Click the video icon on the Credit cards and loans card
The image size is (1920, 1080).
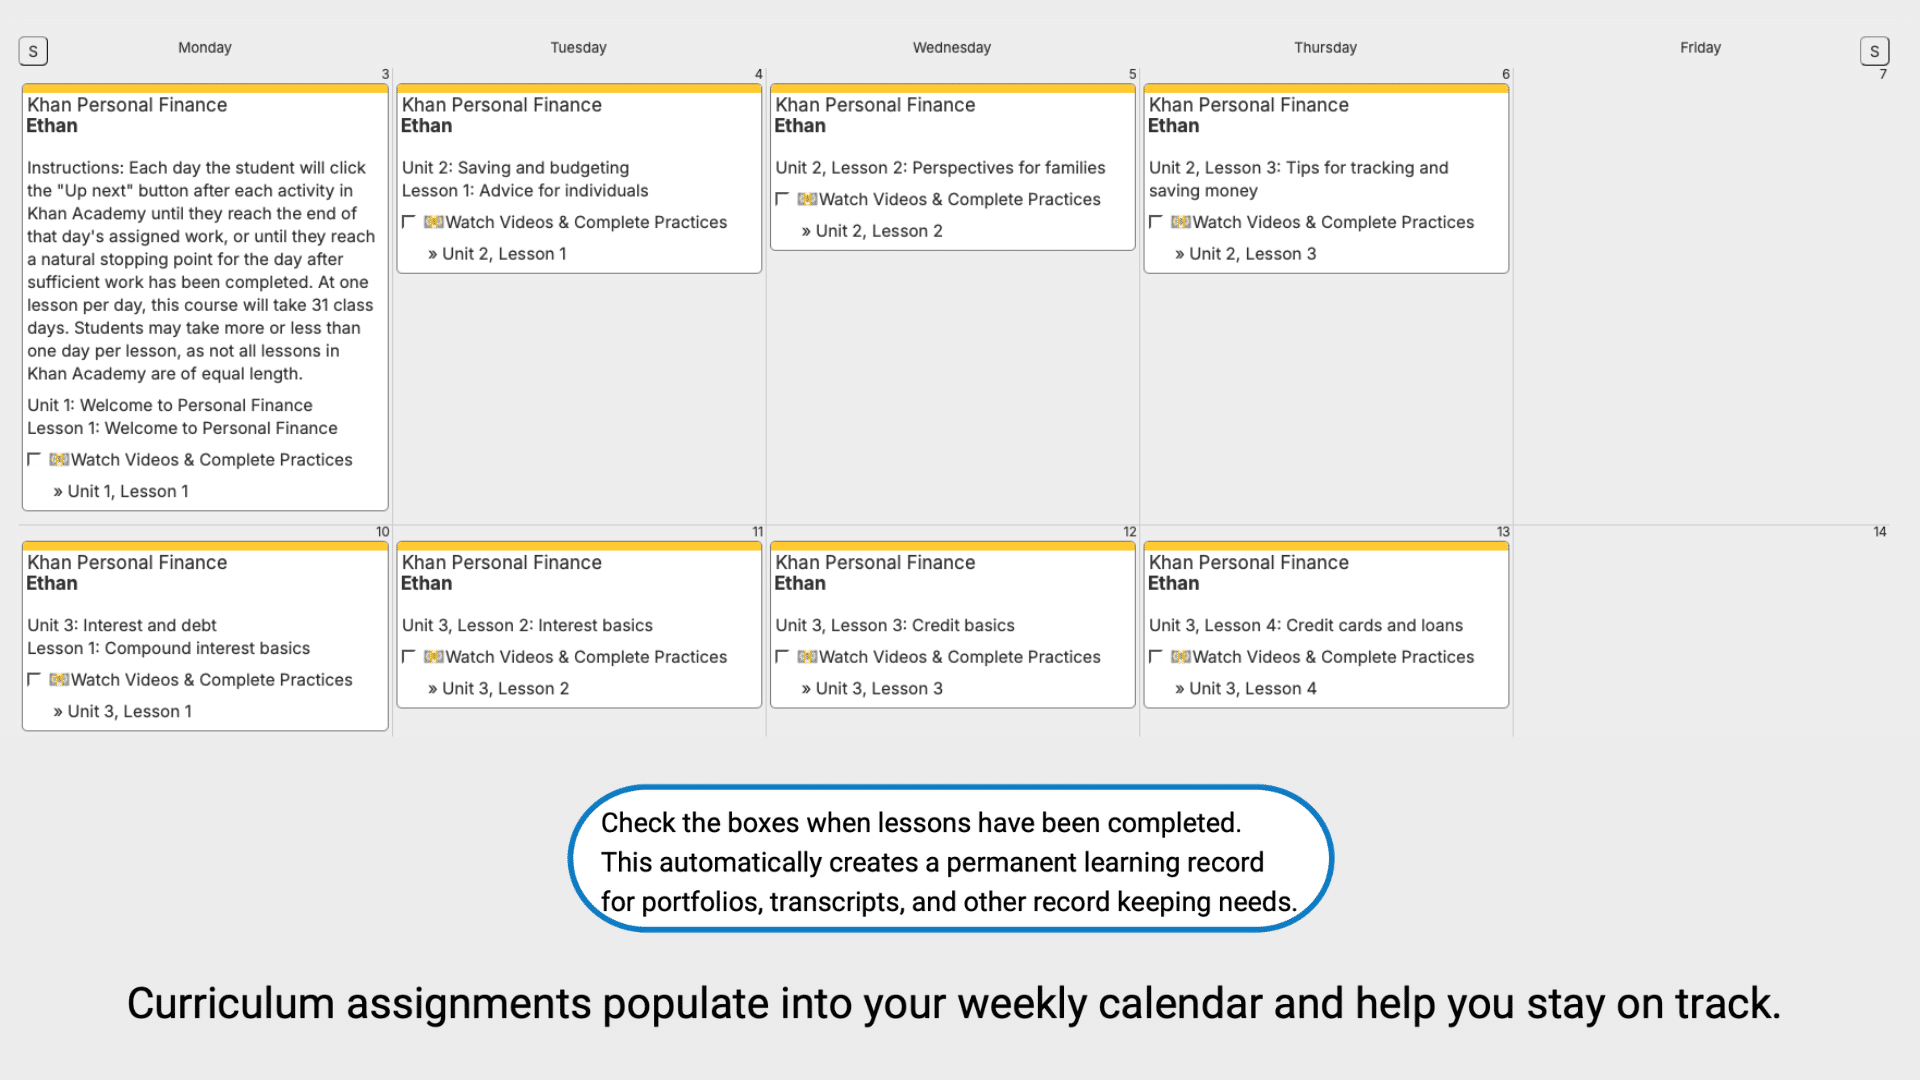[x=1181, y=657]
